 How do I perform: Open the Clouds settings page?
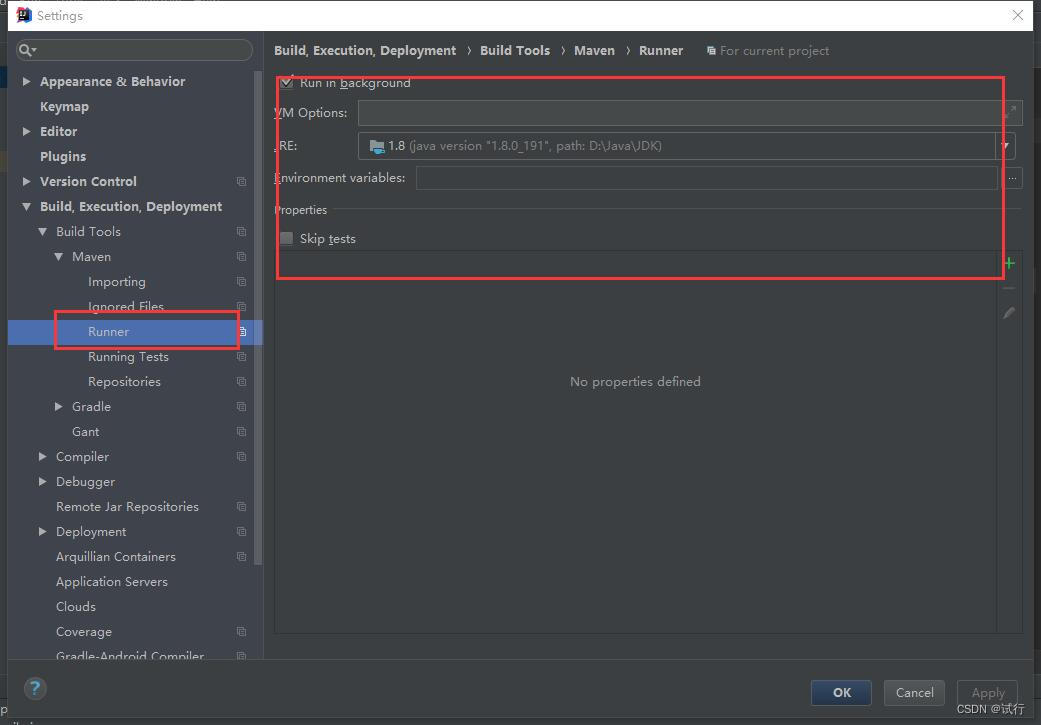pyautogui.click(x=76, y=607)
